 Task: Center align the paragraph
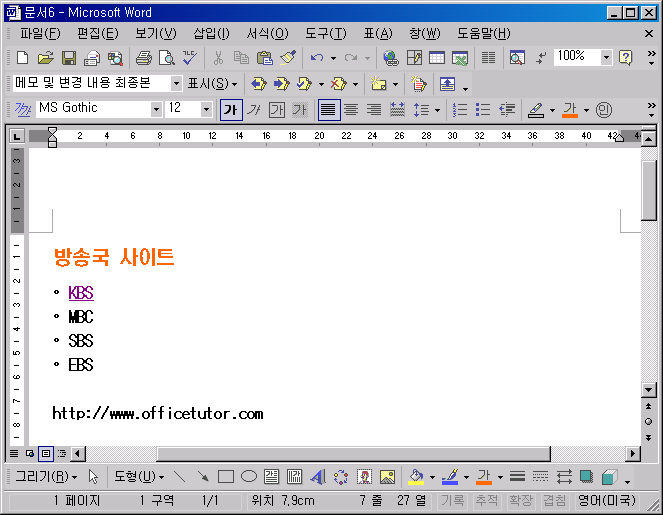point(351,110)
